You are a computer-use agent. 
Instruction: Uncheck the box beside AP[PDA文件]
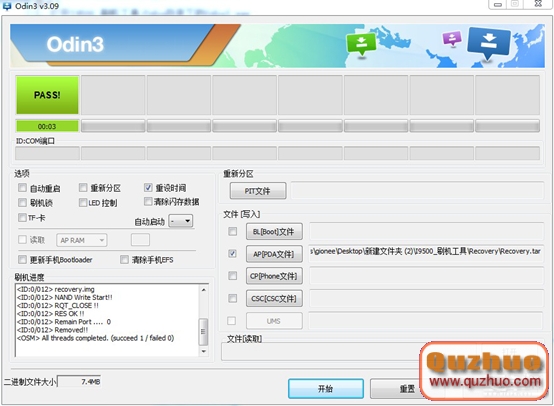click(232, 253)
